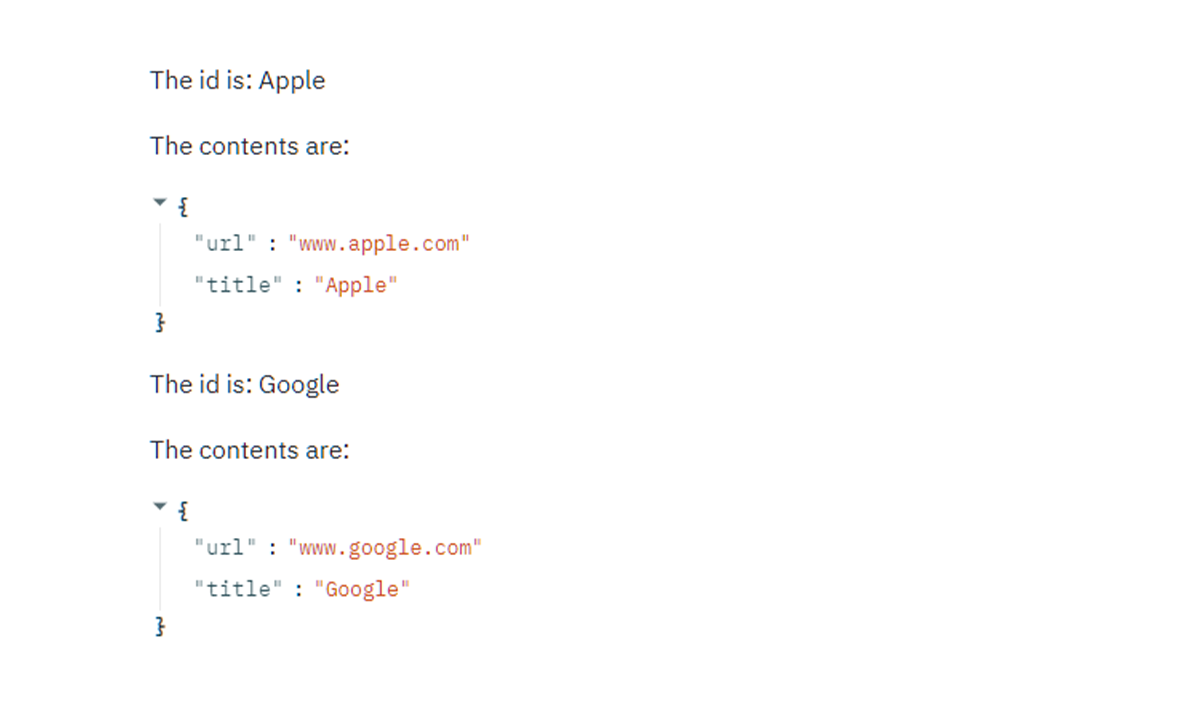Click the "www.apple.com" string value
Viewport: 1200px width, 724px height.
point(378,243)
